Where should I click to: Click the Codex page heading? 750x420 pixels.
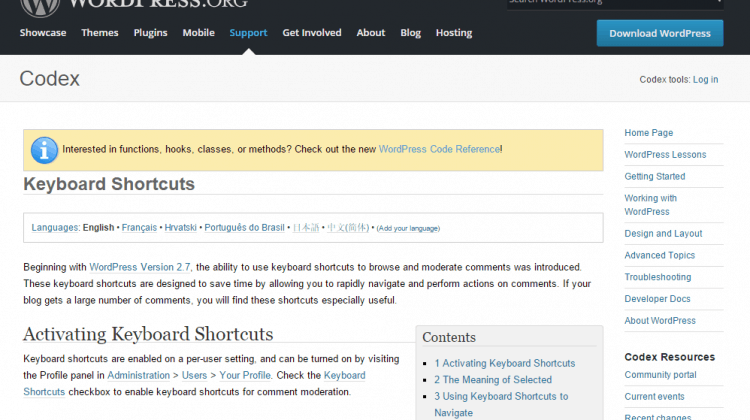[x=50, y=78]
